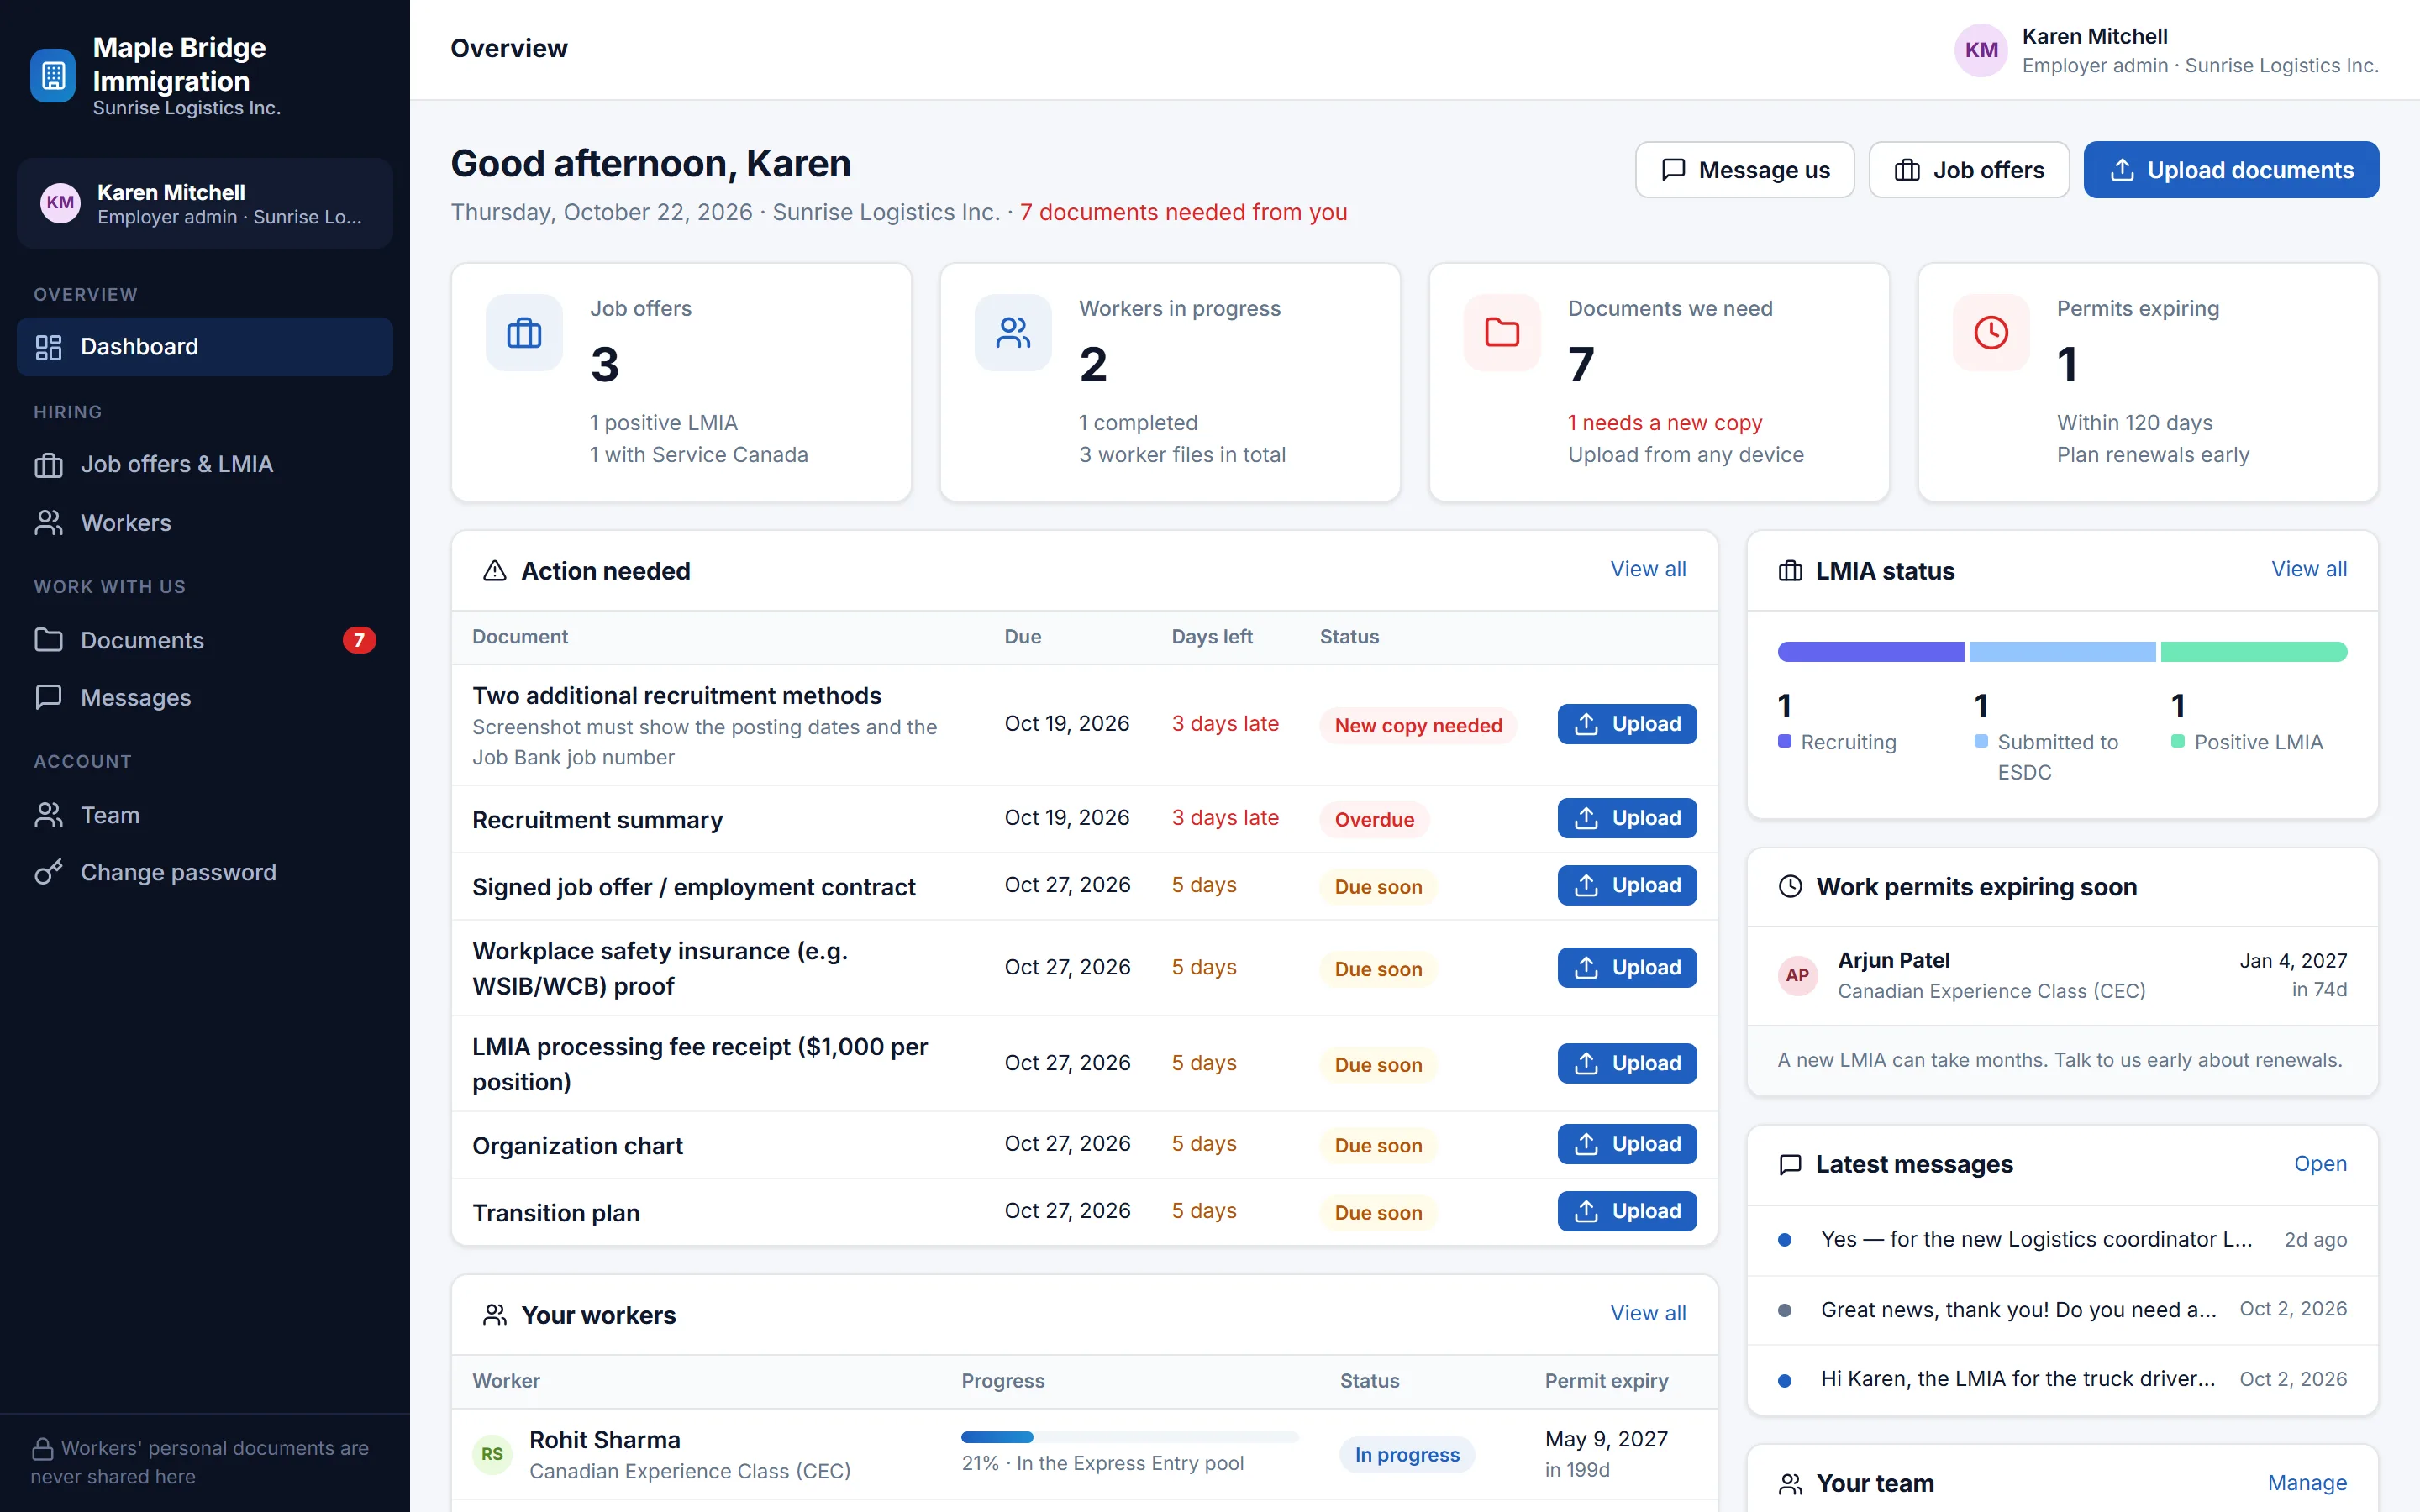Click the clock icon beside Work permits expiring soon
2420x1512 pixels.
point(1790,887)
